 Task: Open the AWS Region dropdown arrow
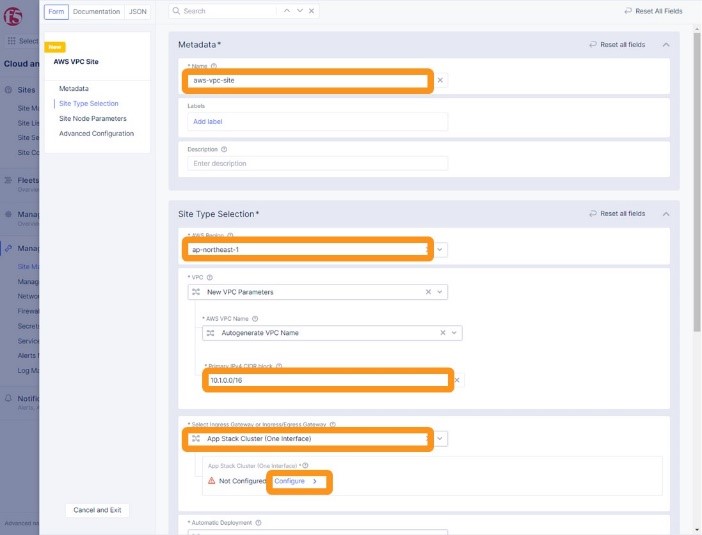pos(440,249)
